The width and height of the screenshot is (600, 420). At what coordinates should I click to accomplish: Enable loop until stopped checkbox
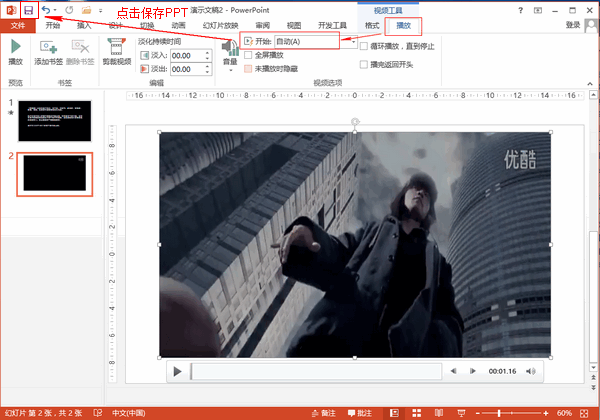(x=364, y=46)
